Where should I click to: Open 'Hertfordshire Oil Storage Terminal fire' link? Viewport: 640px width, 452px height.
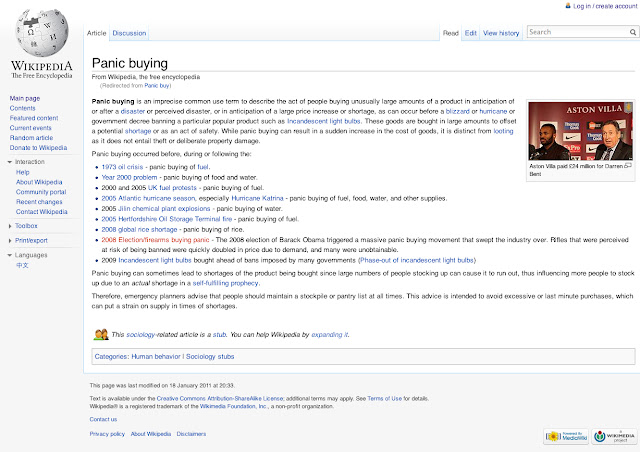coord(167,219)
